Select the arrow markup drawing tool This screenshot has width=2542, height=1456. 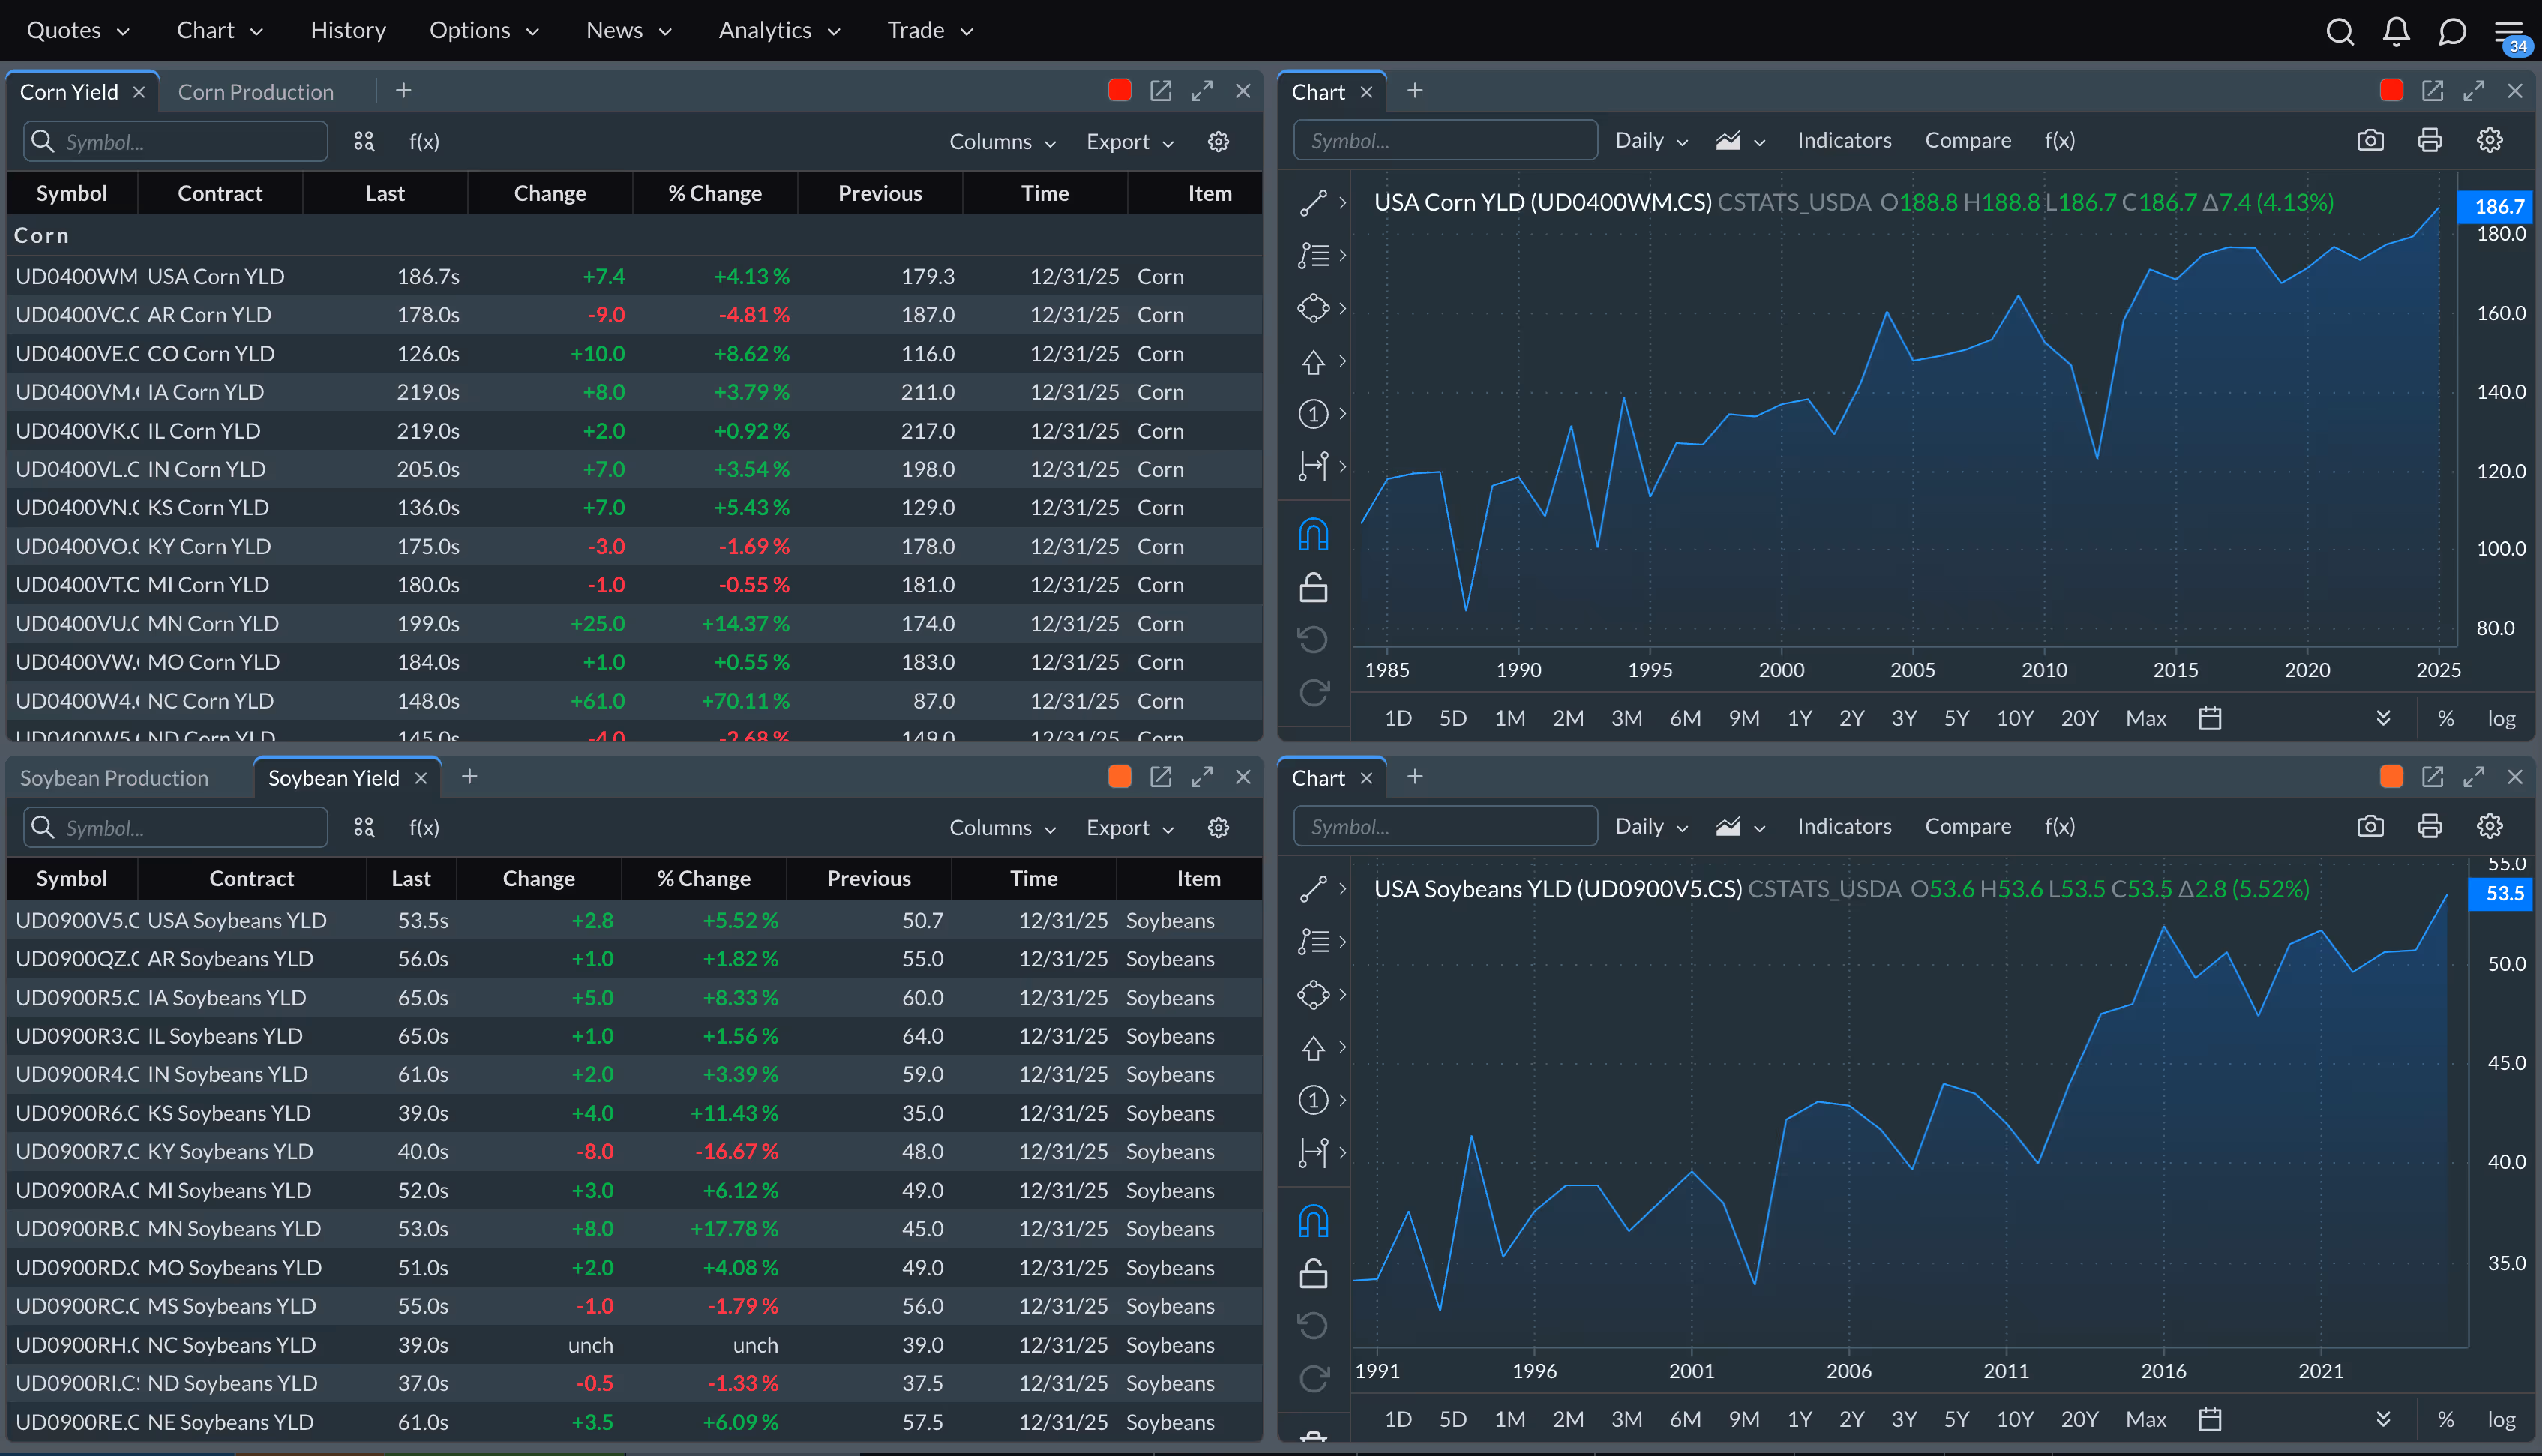point(1314,362)
